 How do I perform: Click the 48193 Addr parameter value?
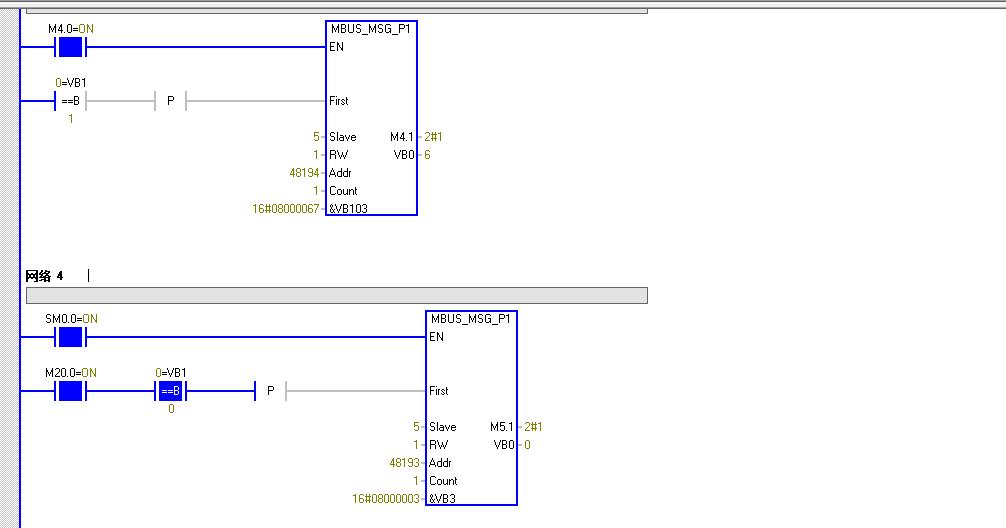click(404, 463)
